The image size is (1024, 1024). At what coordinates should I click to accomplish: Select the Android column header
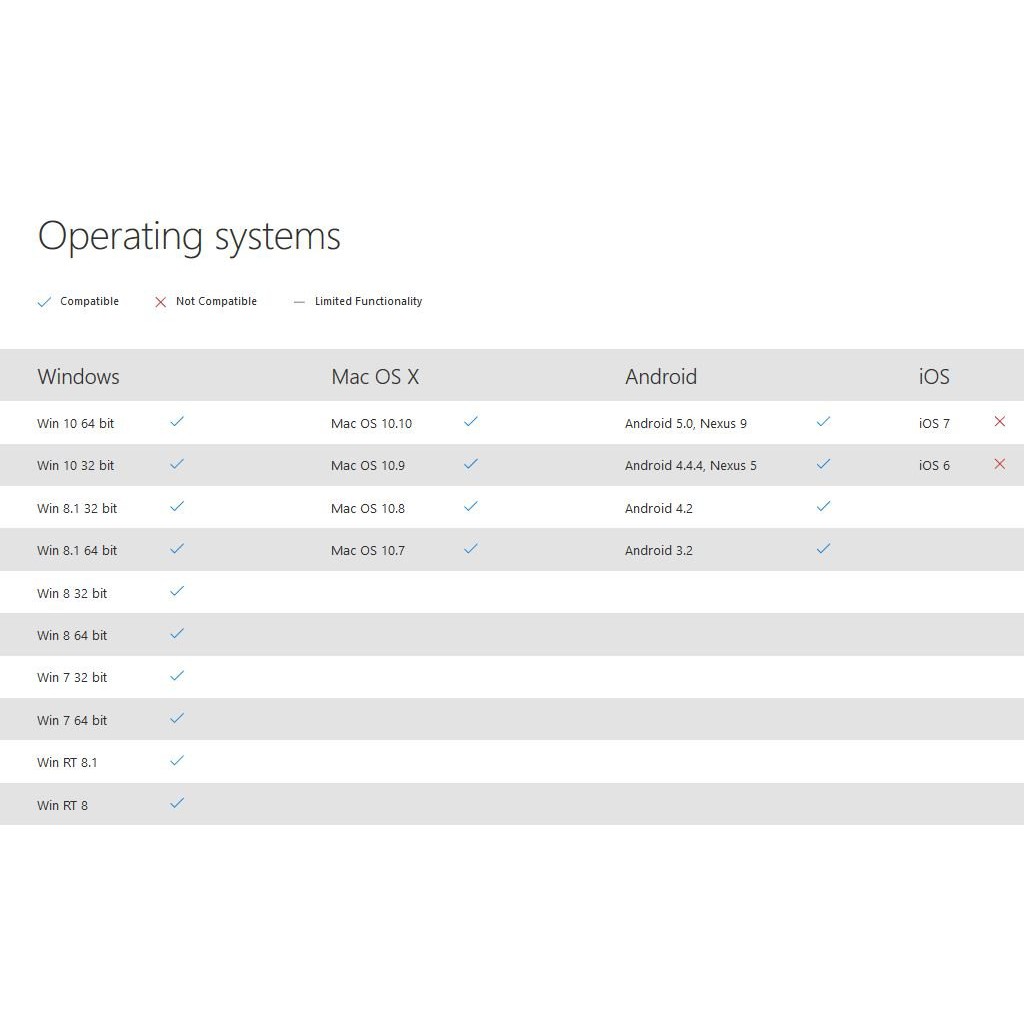pos(661,377)
